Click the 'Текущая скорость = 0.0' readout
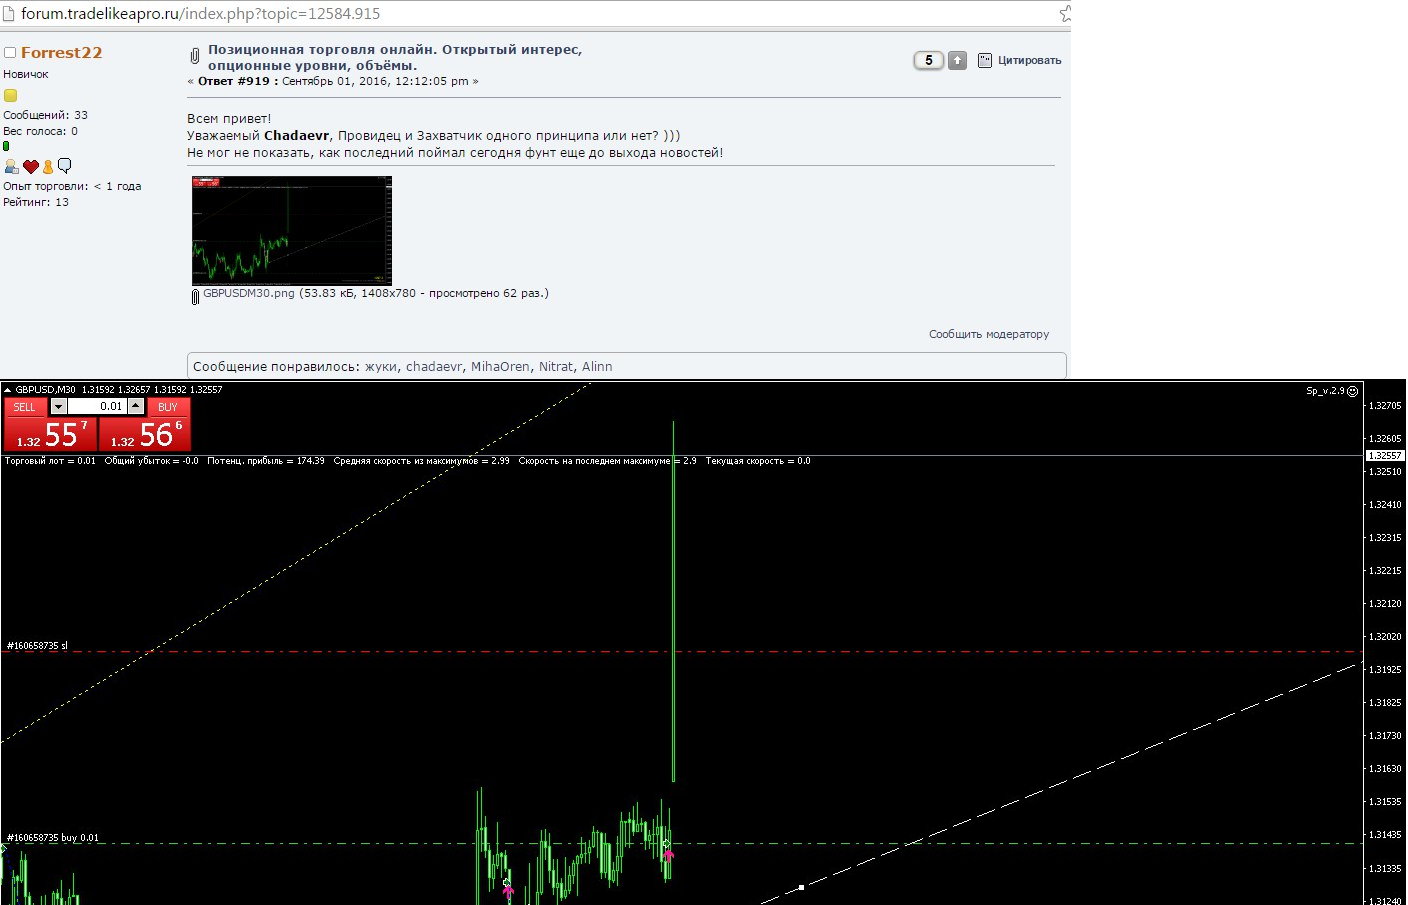Screen dimensions: 1408x905 (758, 461)
